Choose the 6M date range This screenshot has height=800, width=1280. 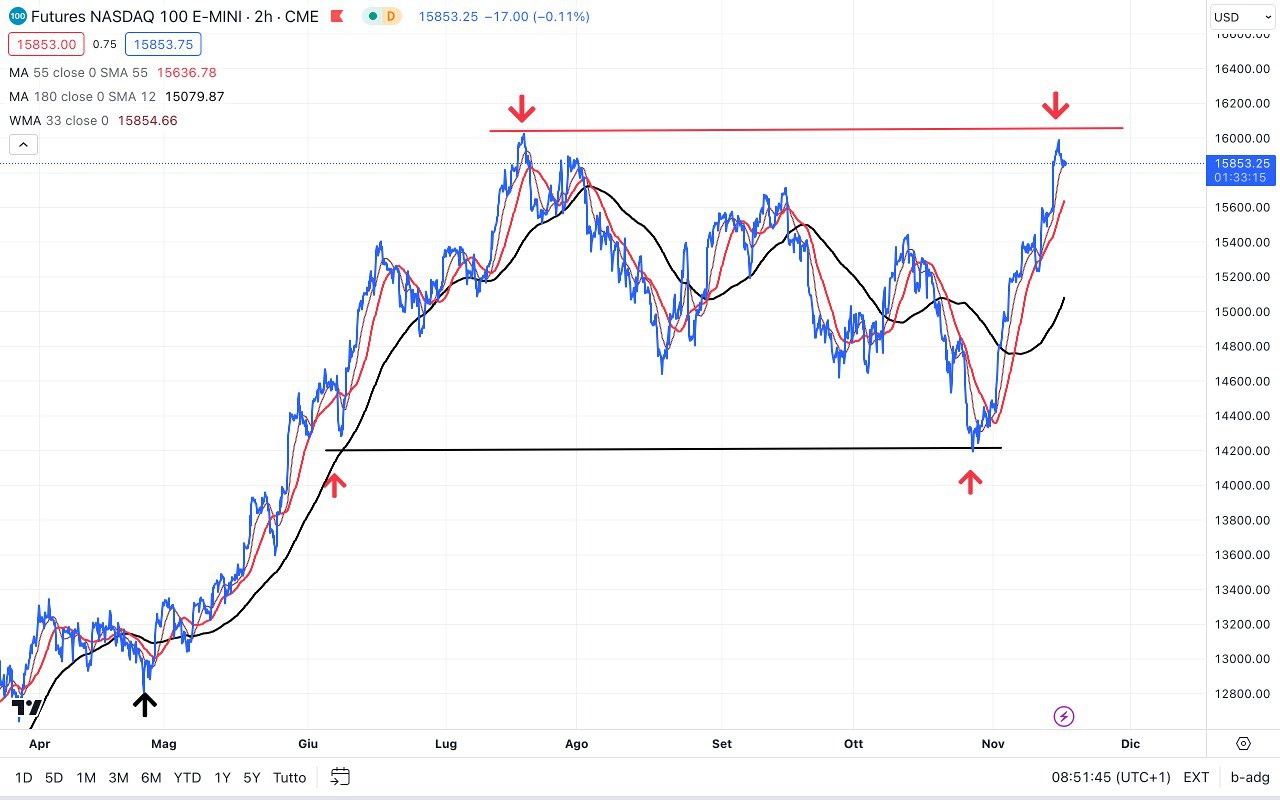click(x=151, y=777)
